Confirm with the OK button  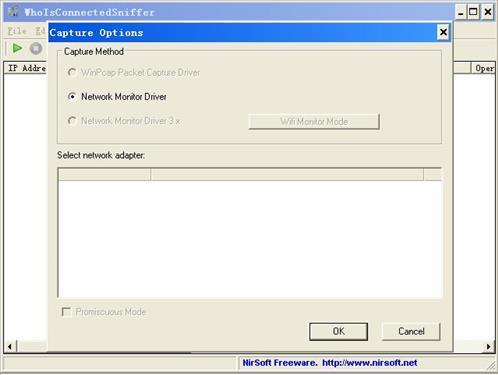tap(338, 331)
